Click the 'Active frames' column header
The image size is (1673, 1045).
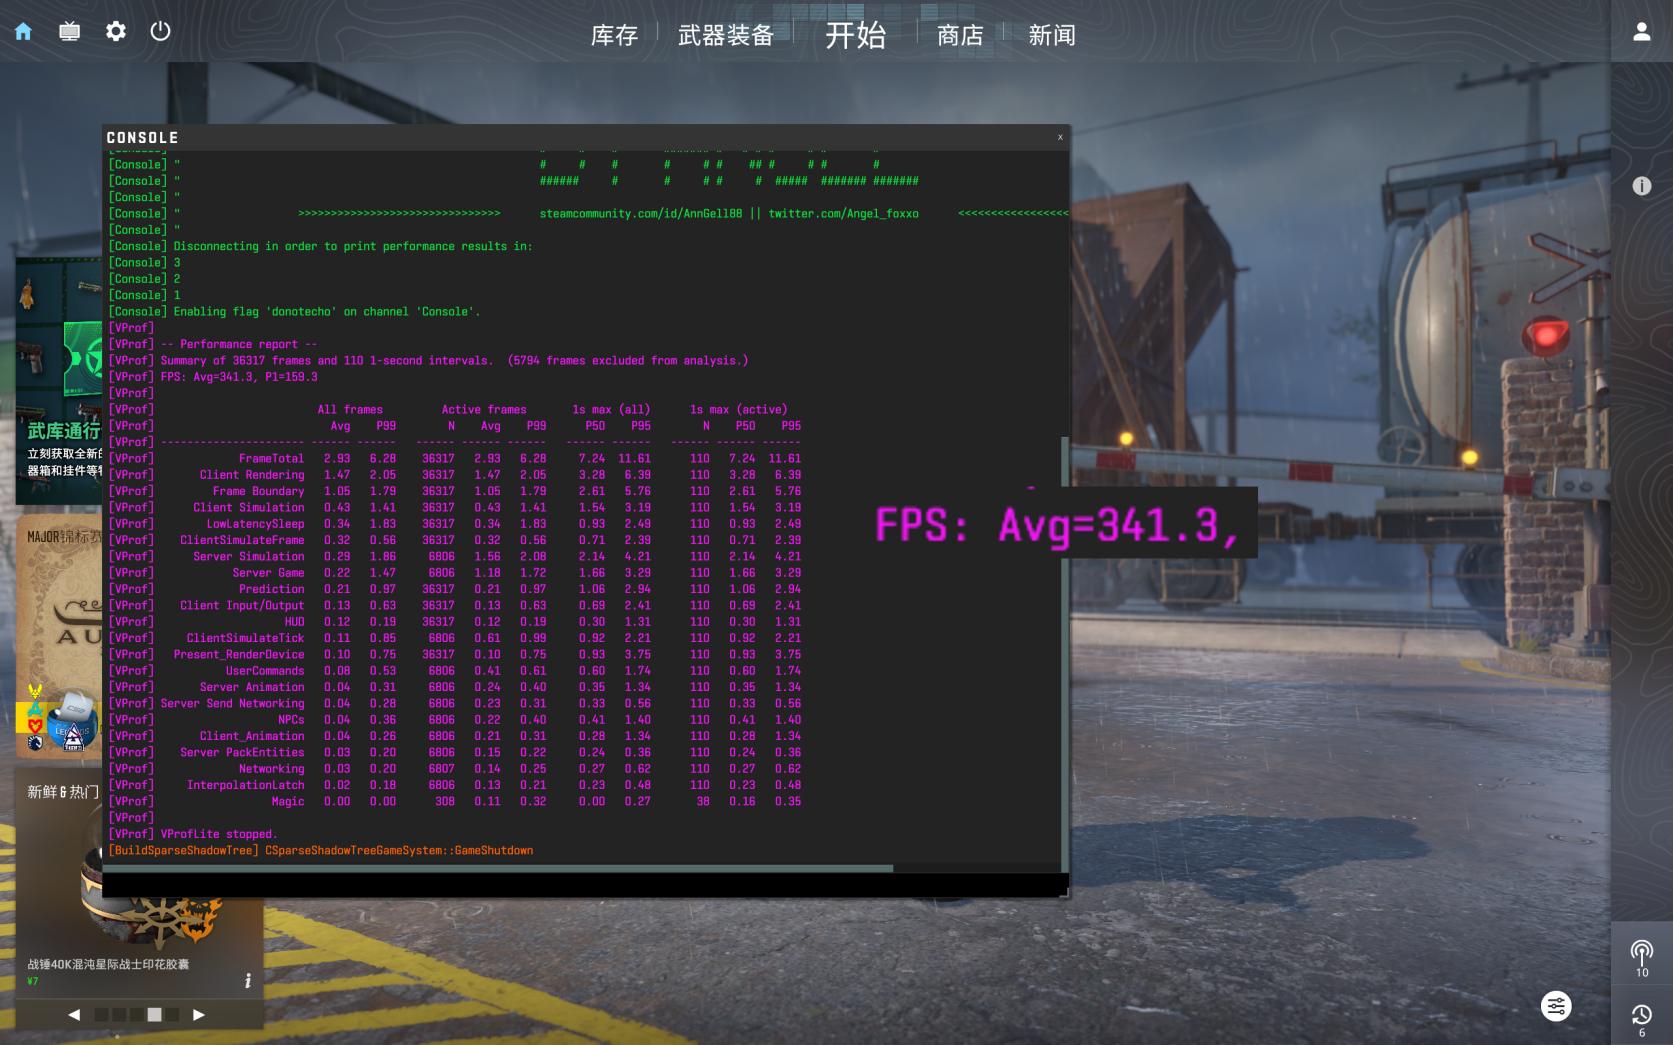484,410
